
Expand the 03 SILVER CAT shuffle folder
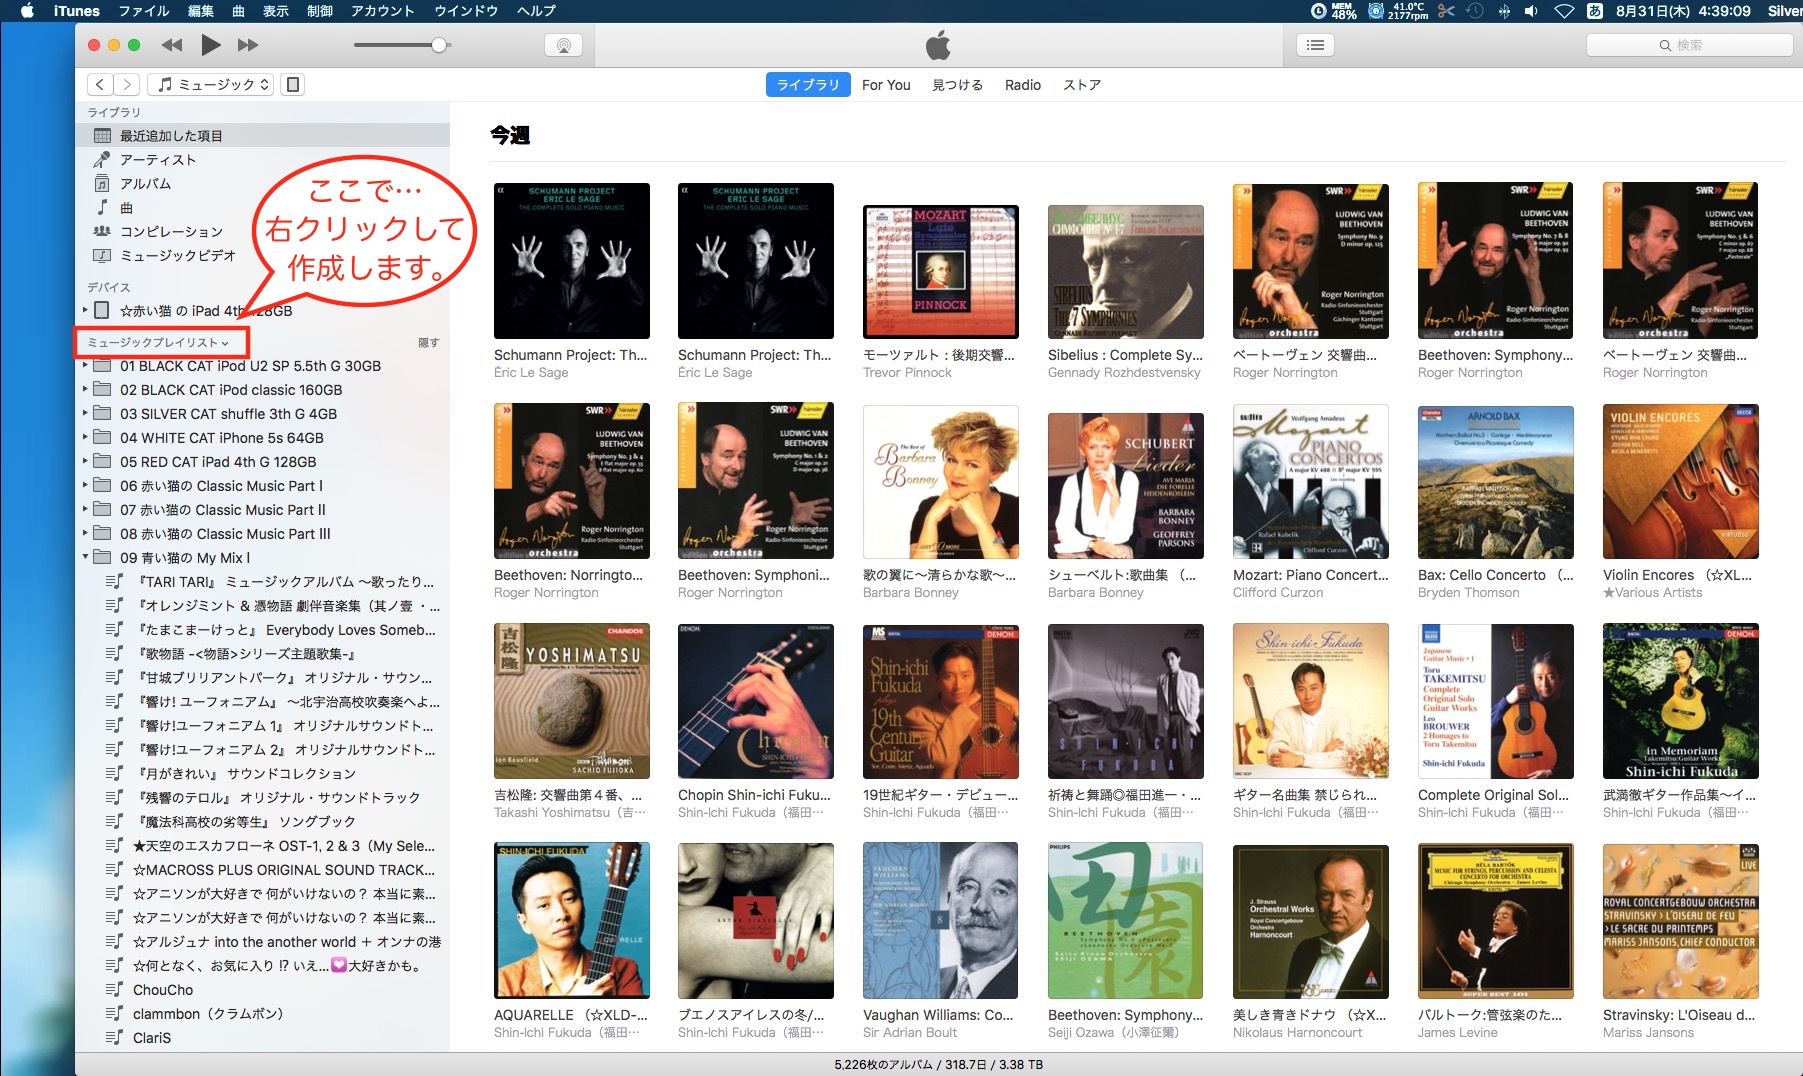(x=85, y=414)
